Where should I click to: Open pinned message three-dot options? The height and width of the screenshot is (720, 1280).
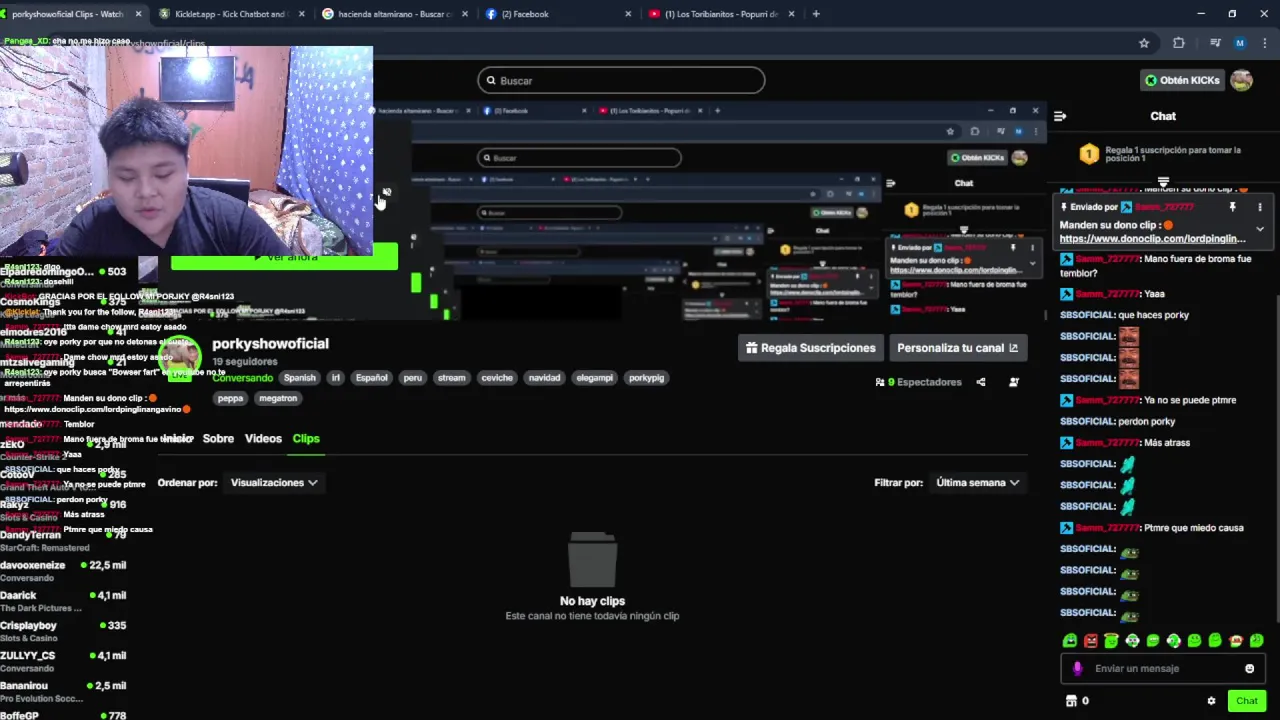pyautogui.click(x=1259, y=207)
